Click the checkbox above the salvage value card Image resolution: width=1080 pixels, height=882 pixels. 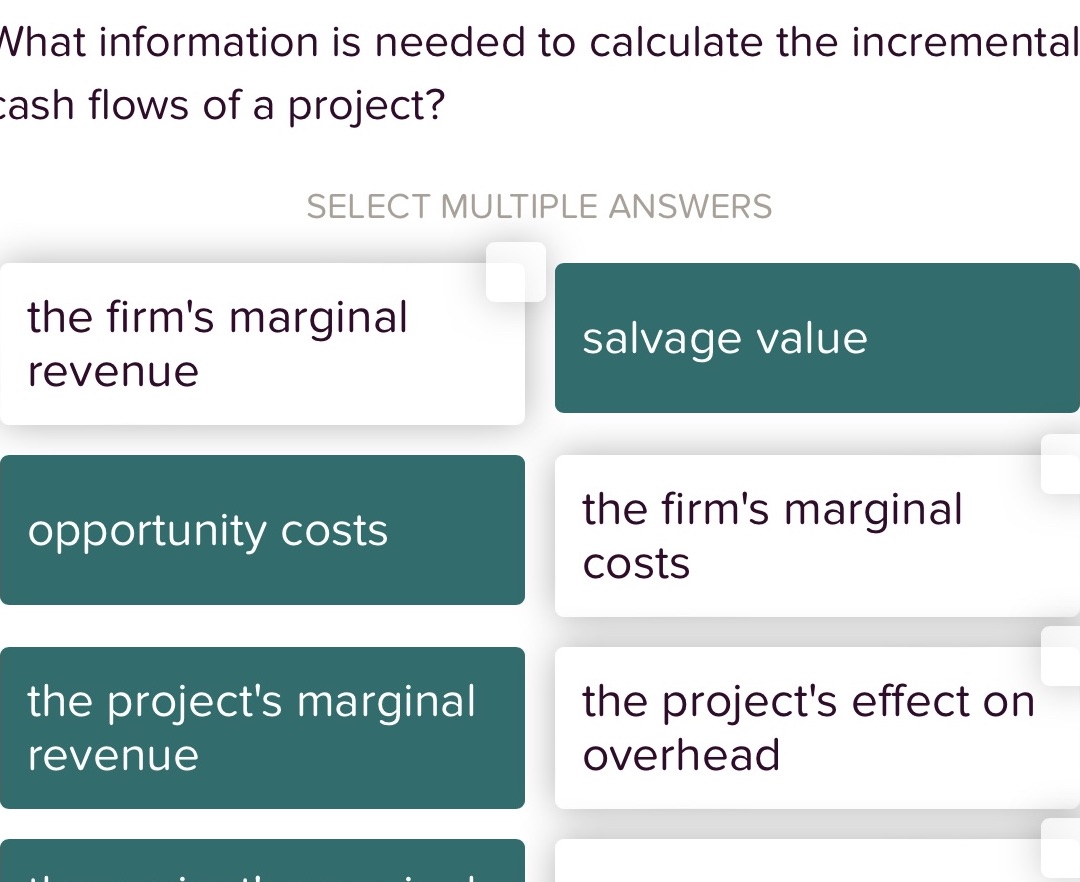(516, 272)
